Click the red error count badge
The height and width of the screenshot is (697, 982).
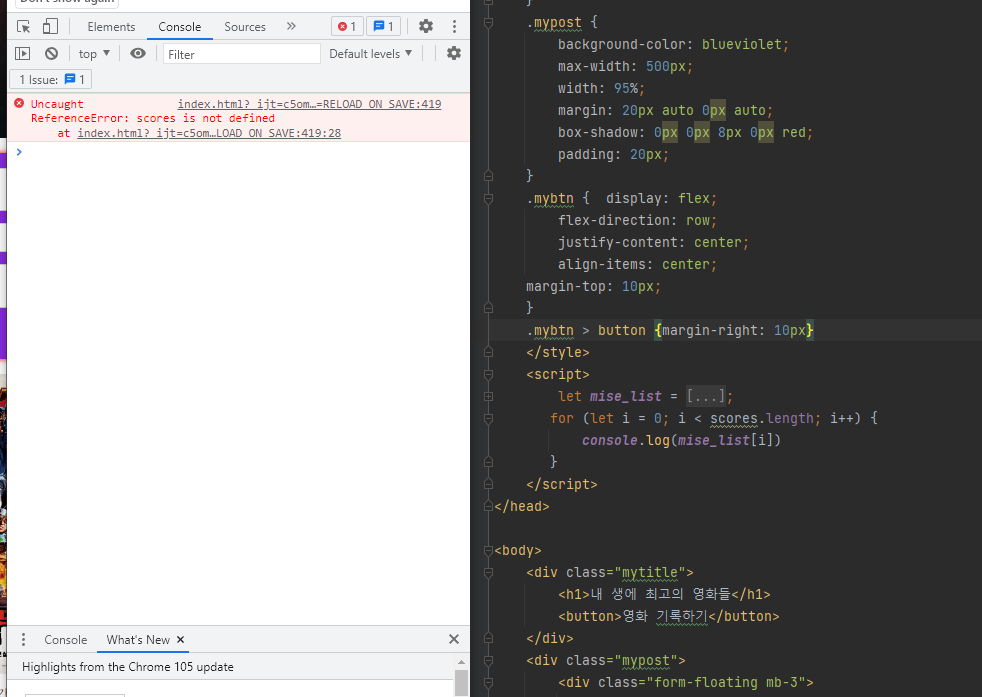click(347, 26)
